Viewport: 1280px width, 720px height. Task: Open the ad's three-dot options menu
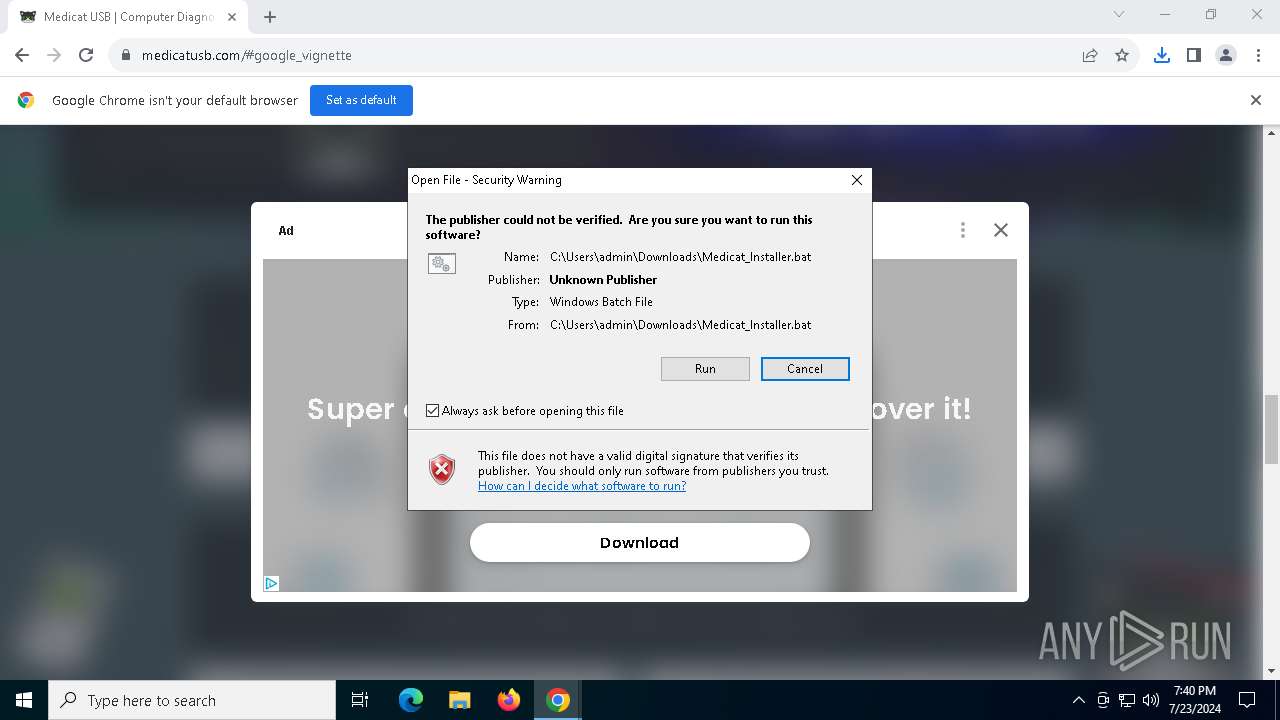(963, 230)
